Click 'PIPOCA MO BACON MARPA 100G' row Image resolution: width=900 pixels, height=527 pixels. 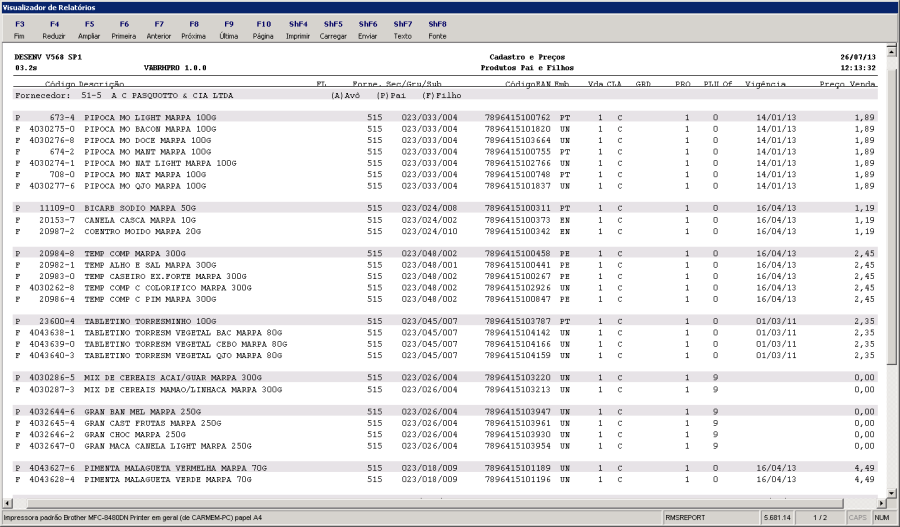pos(445,129)
